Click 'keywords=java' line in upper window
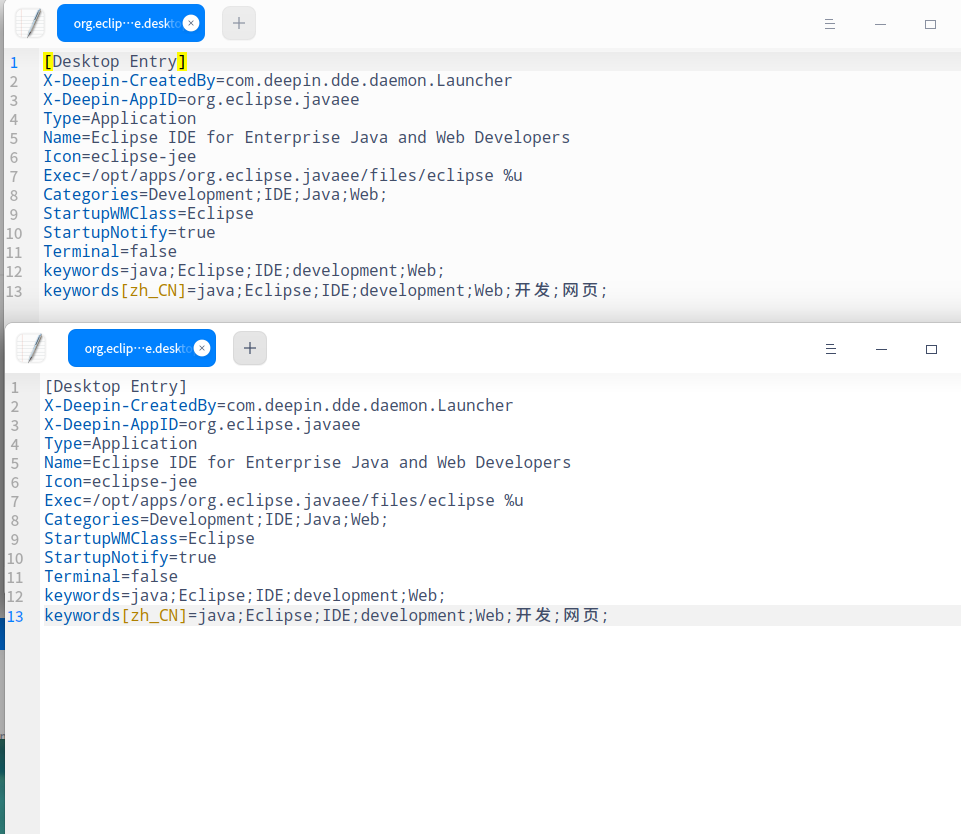 [x=244, y=270]
